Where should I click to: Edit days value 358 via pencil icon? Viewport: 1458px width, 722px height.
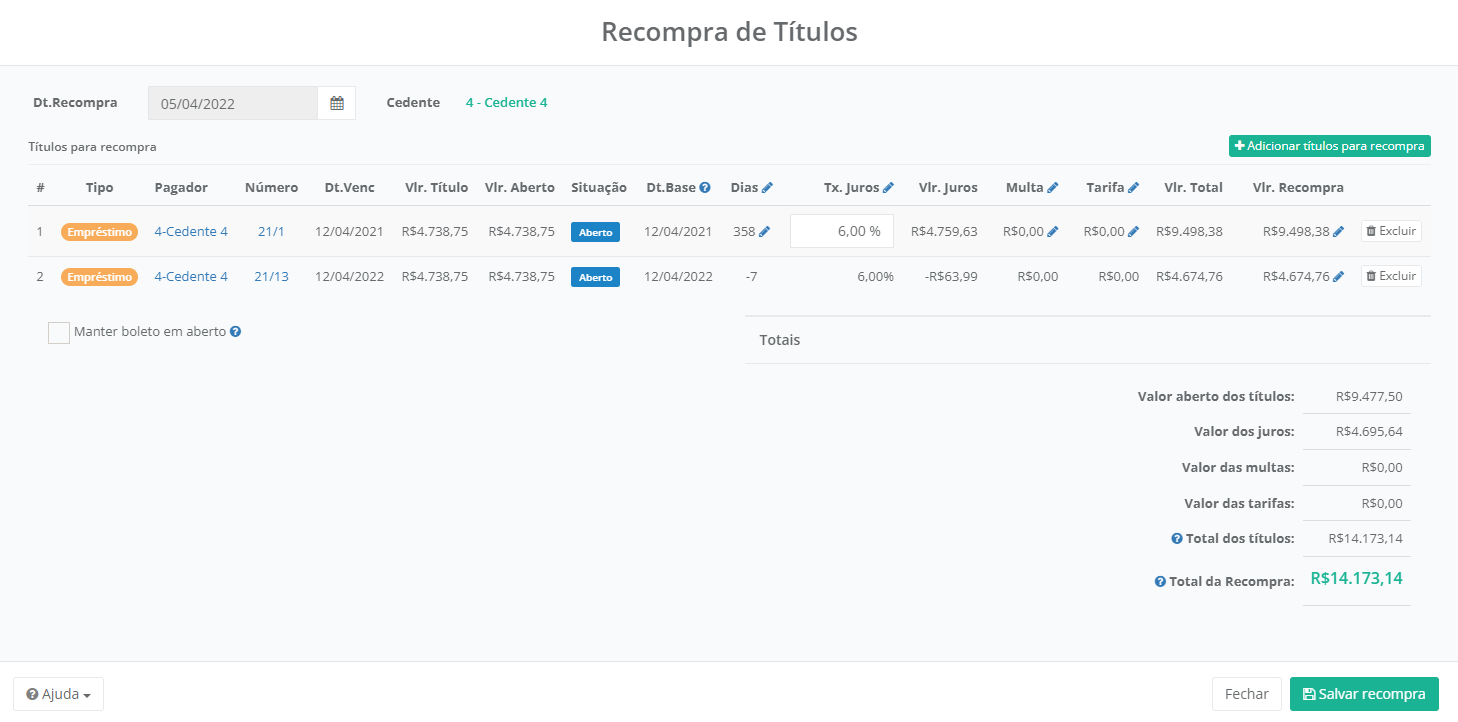[x=765, y=232]
